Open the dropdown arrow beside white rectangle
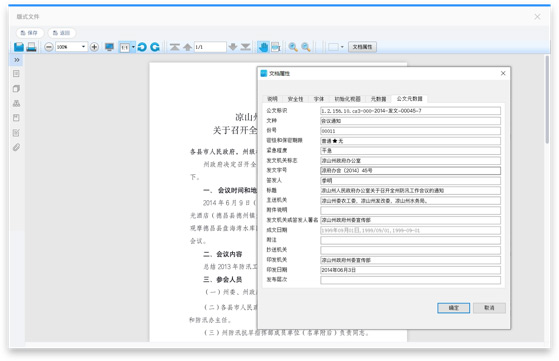559x361 pixels. [342, 47]
